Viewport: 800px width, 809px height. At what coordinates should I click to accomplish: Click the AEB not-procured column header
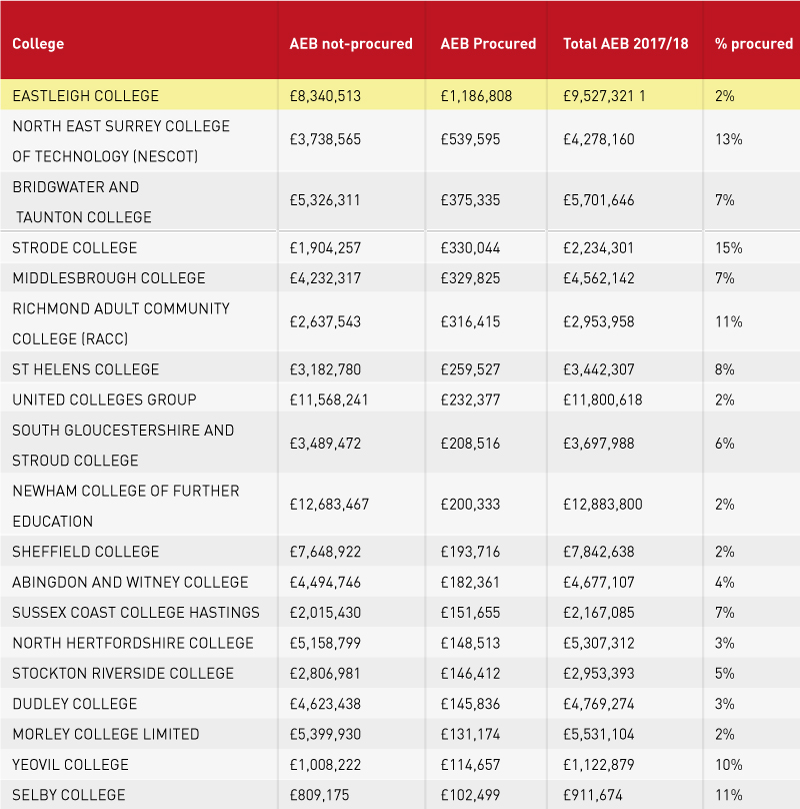[351, 44]
